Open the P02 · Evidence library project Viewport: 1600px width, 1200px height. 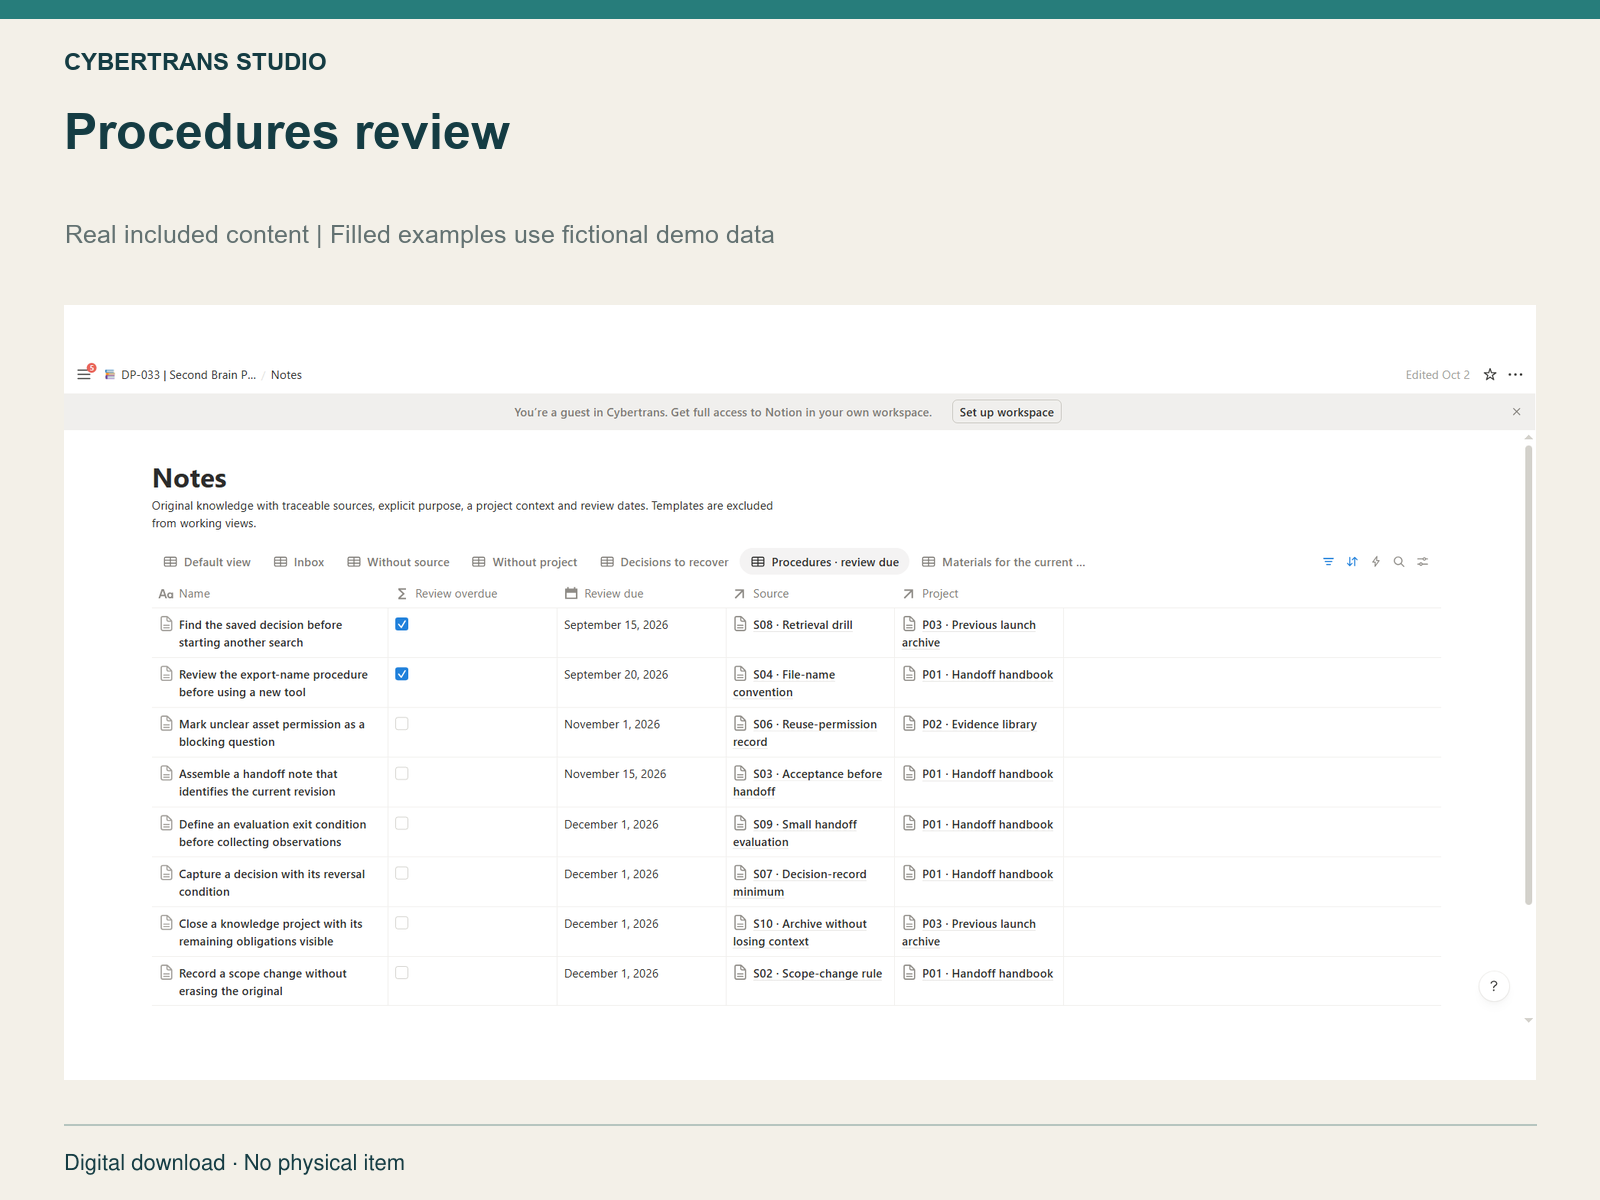tap(970, 725)
